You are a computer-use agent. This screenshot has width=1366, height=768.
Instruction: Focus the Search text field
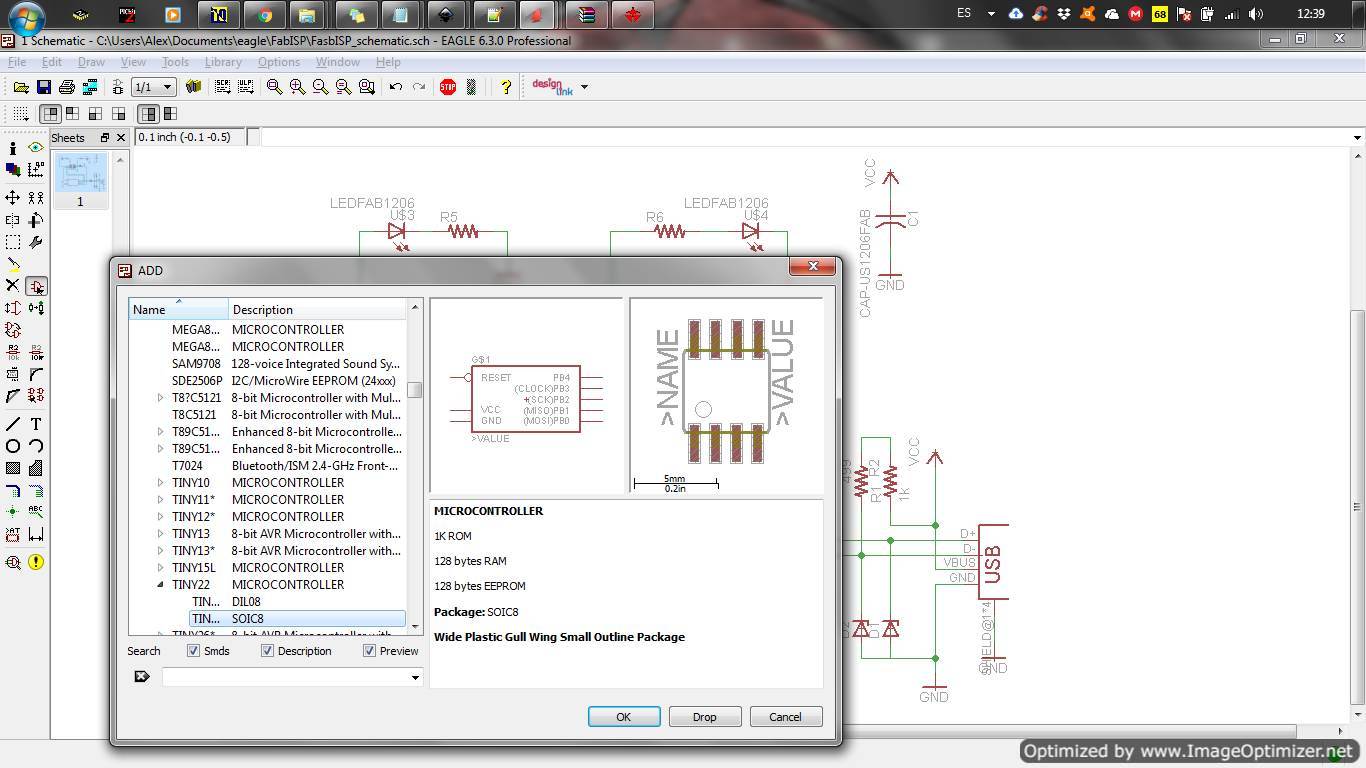[285, 678]
